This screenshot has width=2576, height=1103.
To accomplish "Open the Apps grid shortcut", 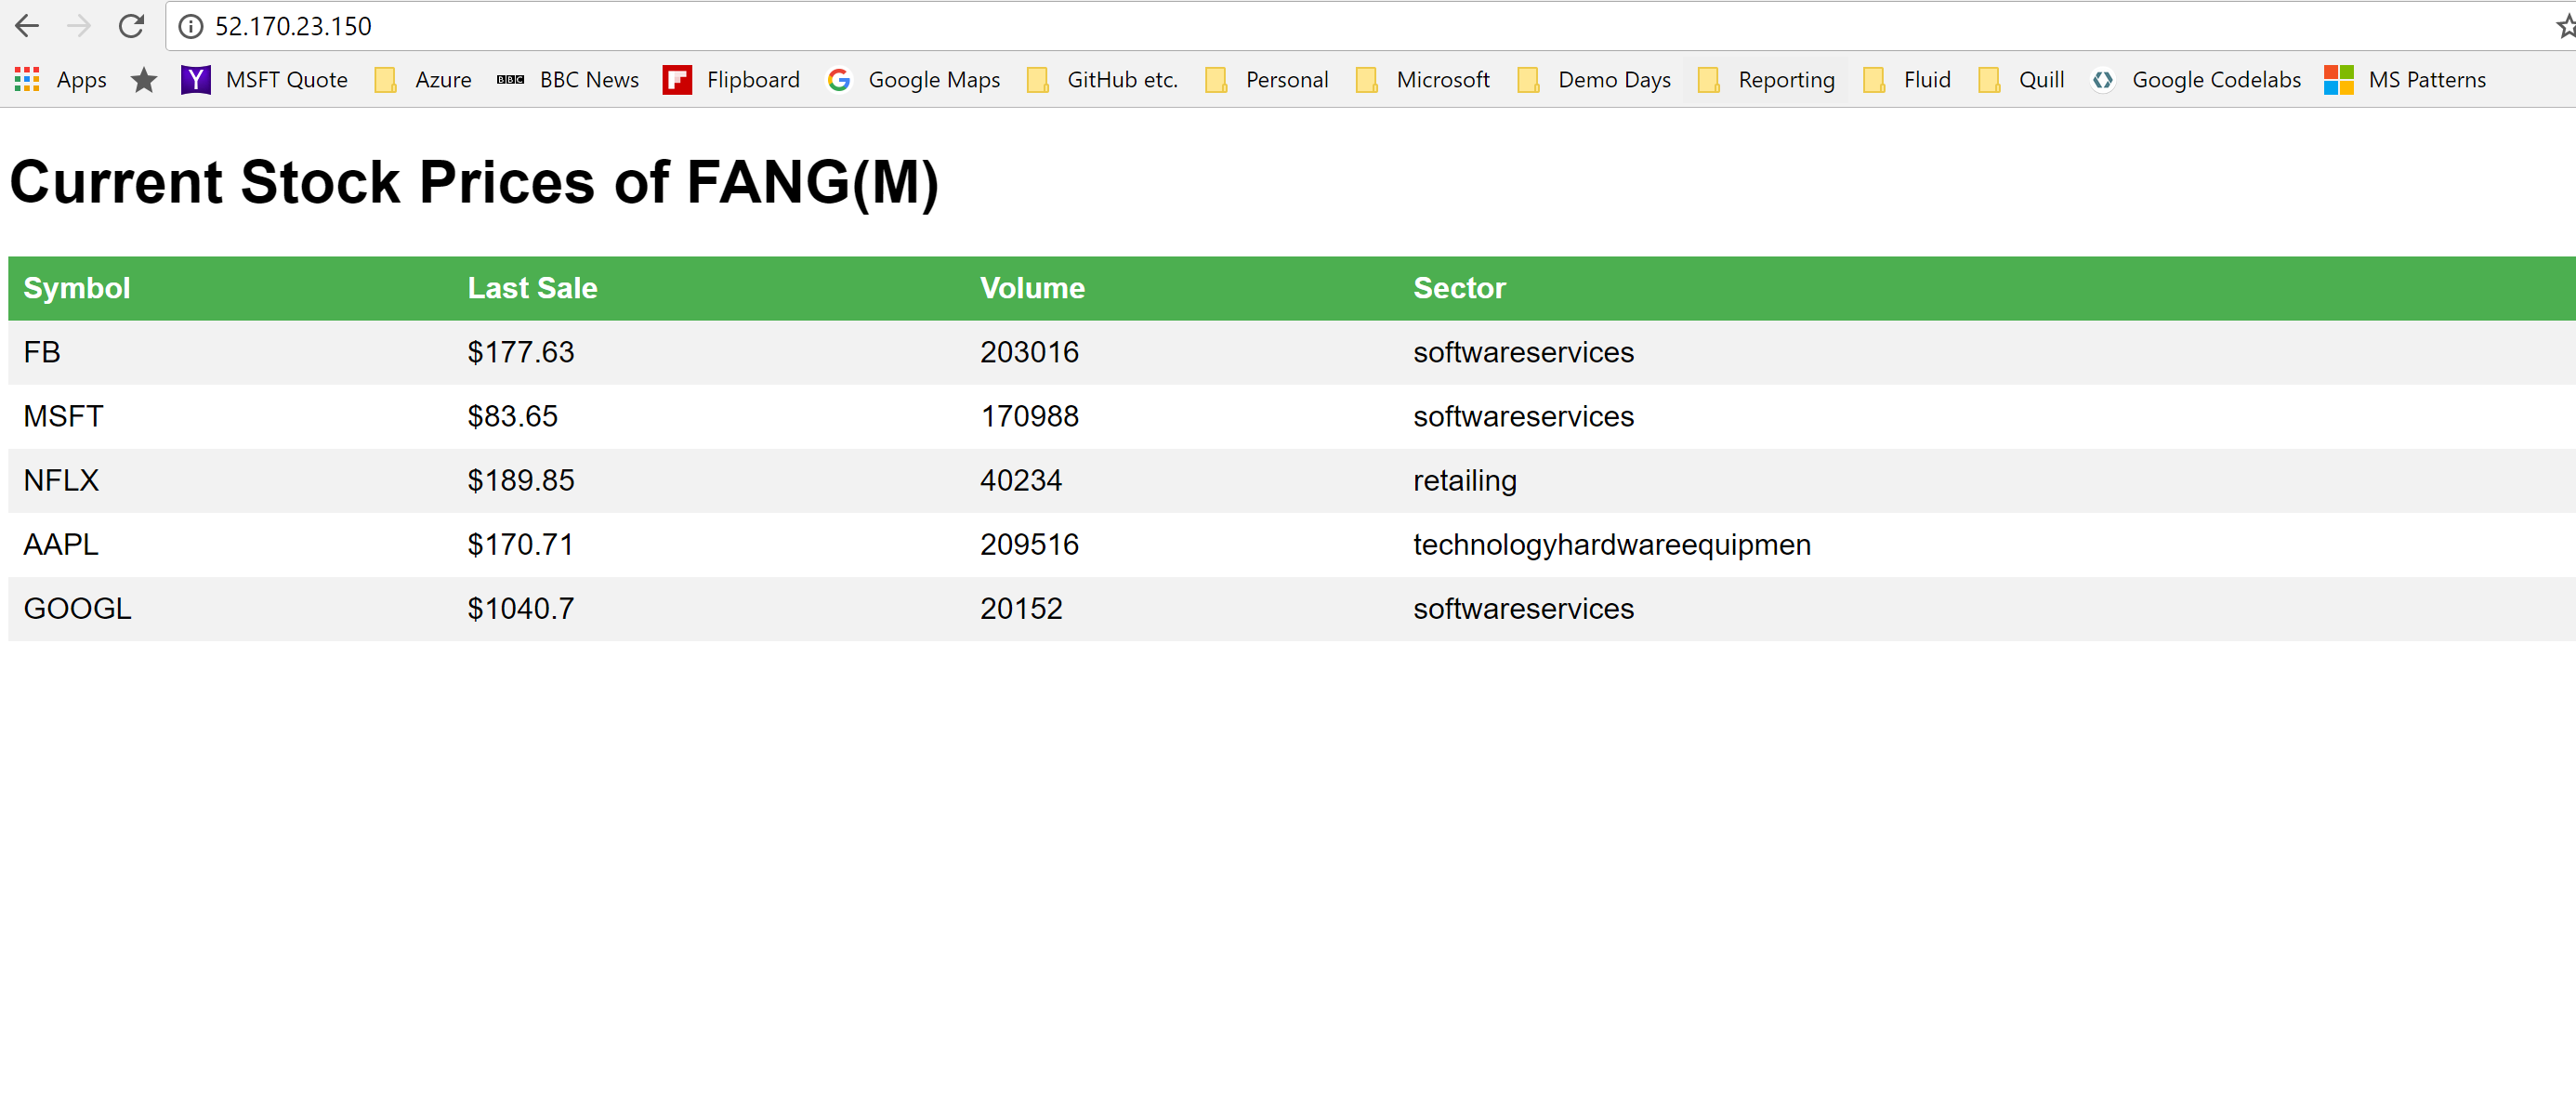I will [61, 80].
